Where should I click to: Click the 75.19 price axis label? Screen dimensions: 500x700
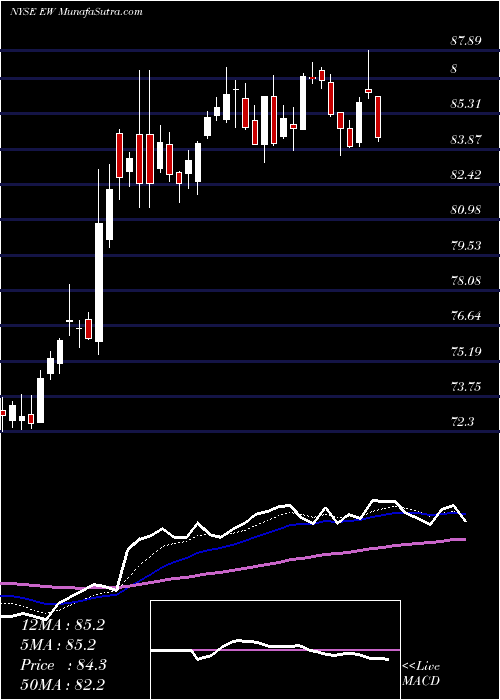466,352
